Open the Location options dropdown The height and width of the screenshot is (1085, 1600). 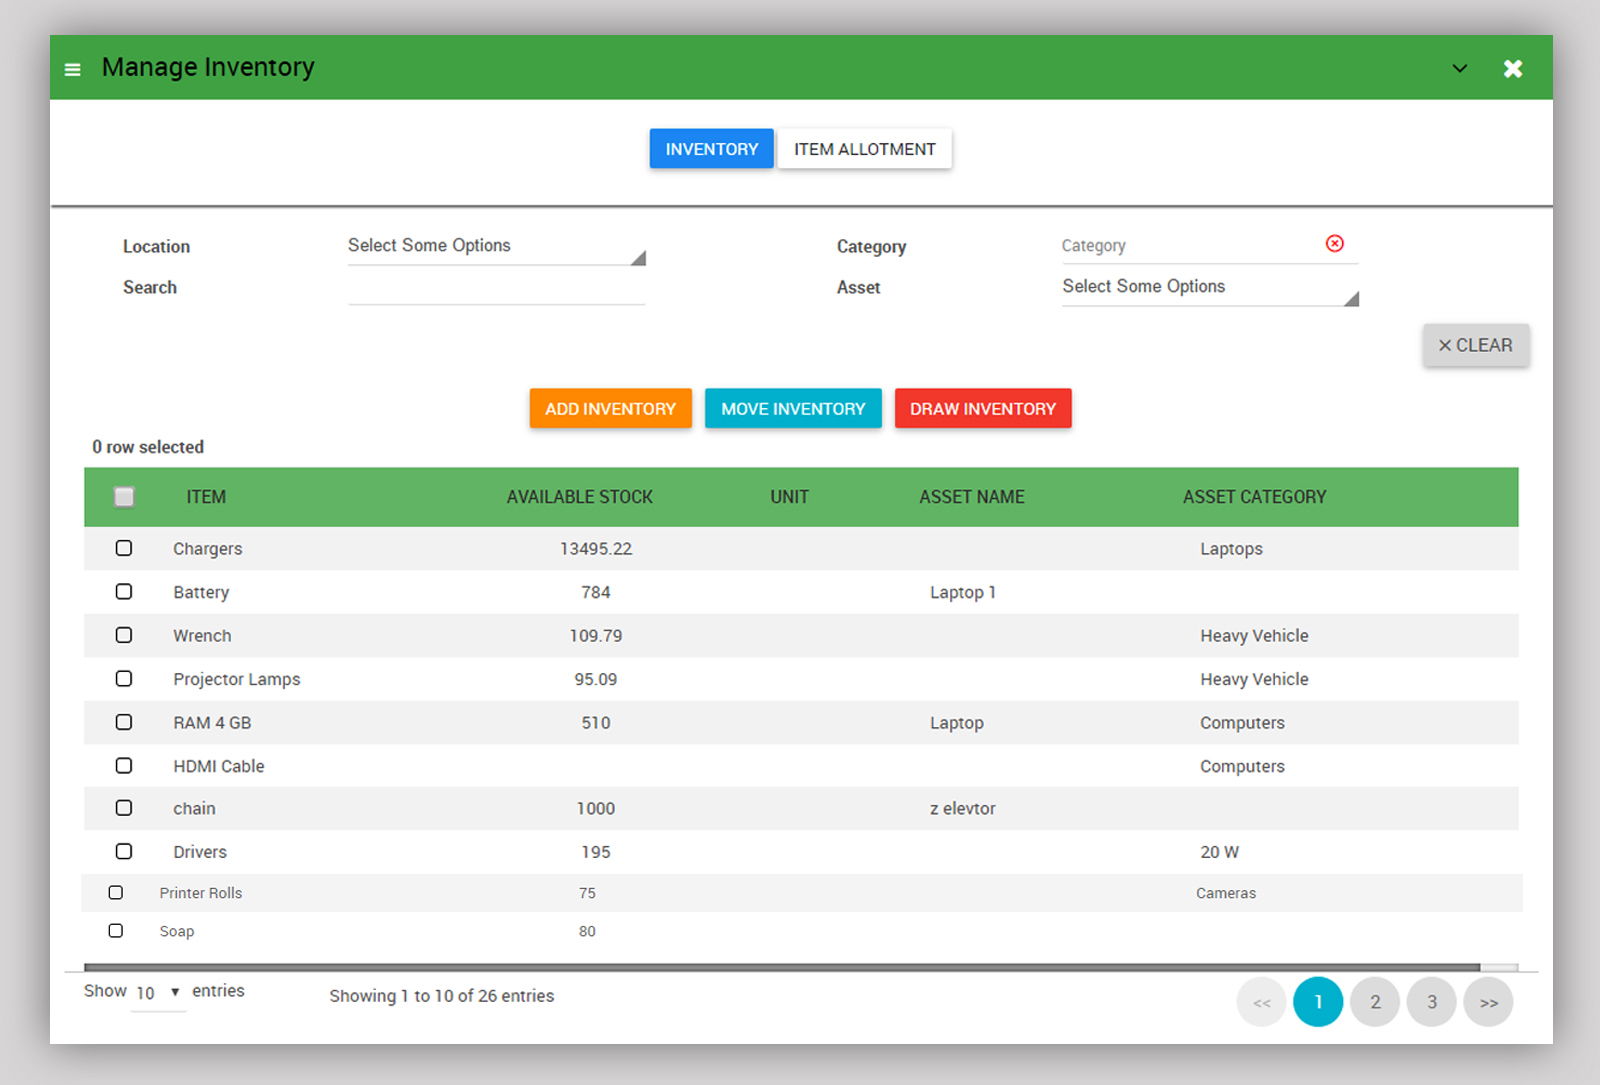(x=496, y=246)
